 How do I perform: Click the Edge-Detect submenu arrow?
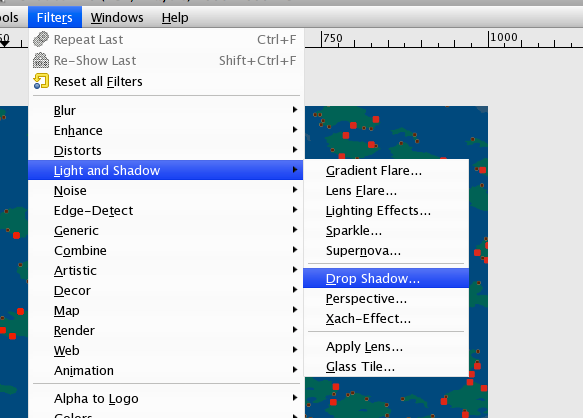(295, 209)
